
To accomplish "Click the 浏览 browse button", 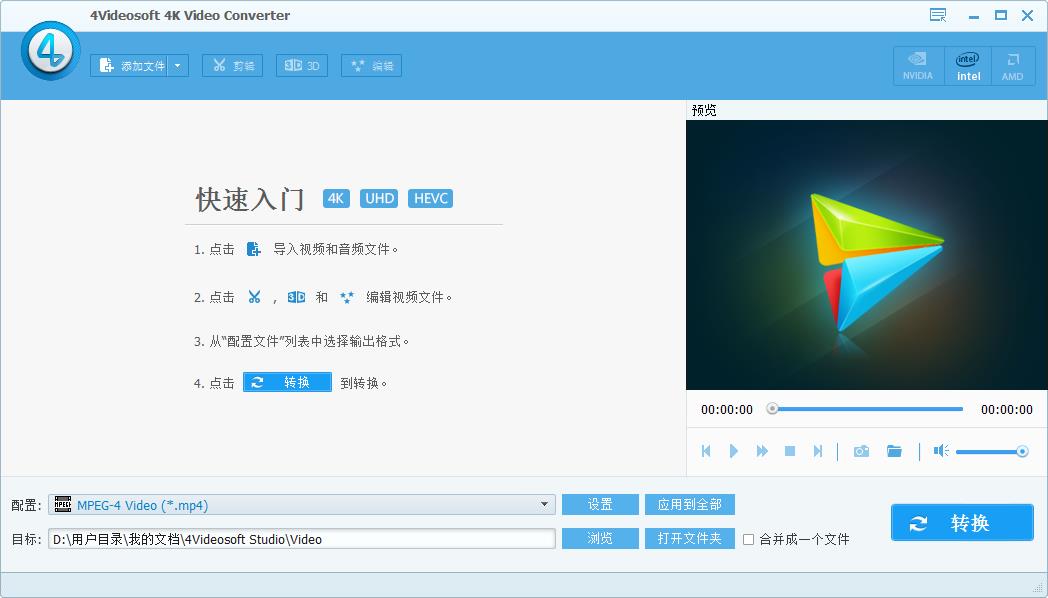I will [600, 539].
